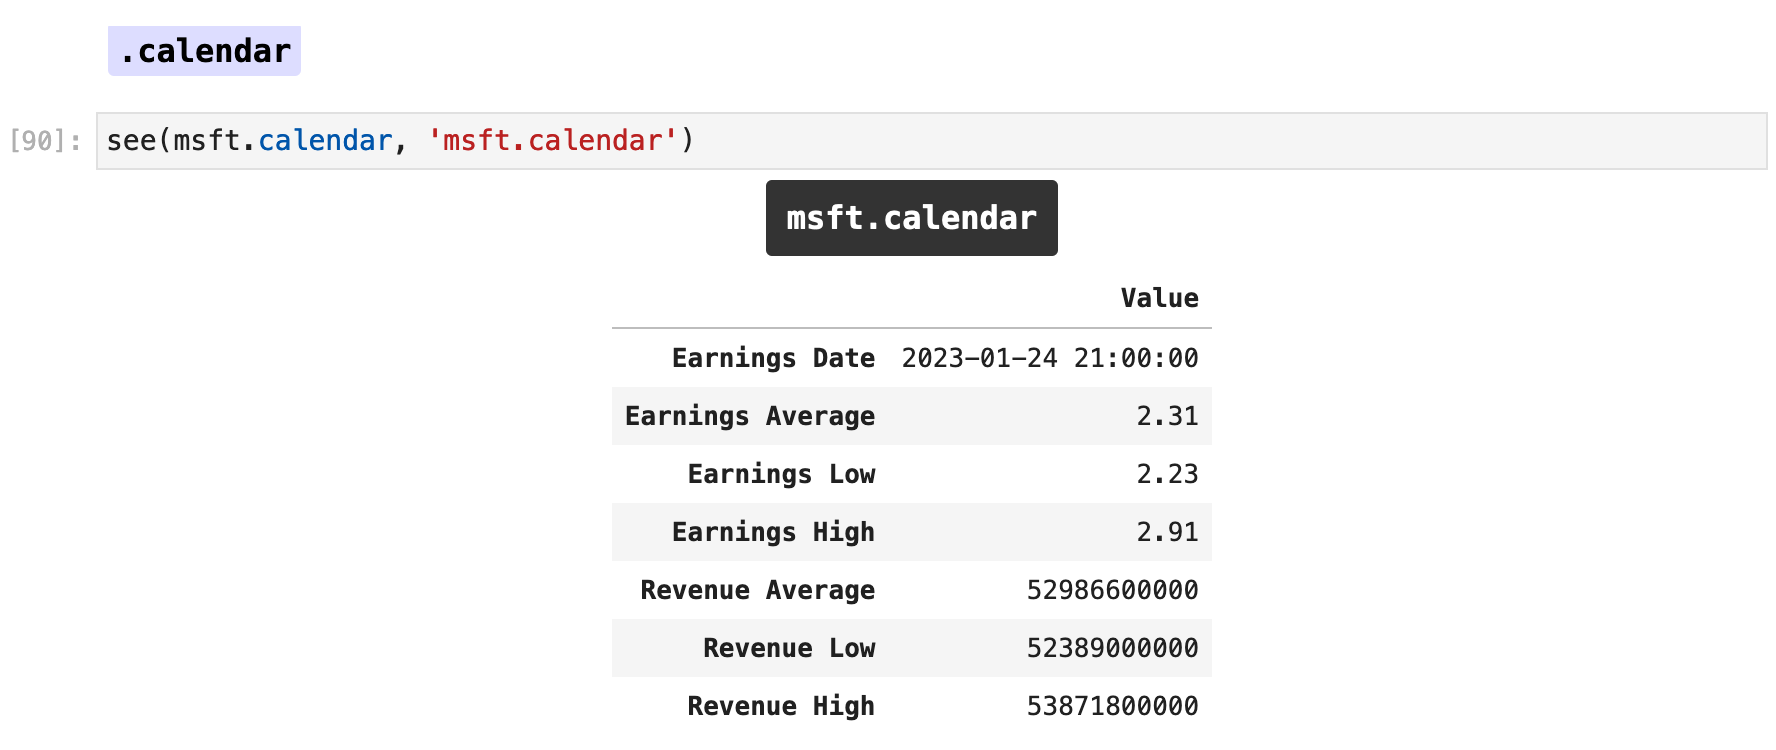The width and height of the screenshot is (1776, 750).
Task: Select the 2023-01-24 21:00:00 value
Action: tap(1050, 358)
